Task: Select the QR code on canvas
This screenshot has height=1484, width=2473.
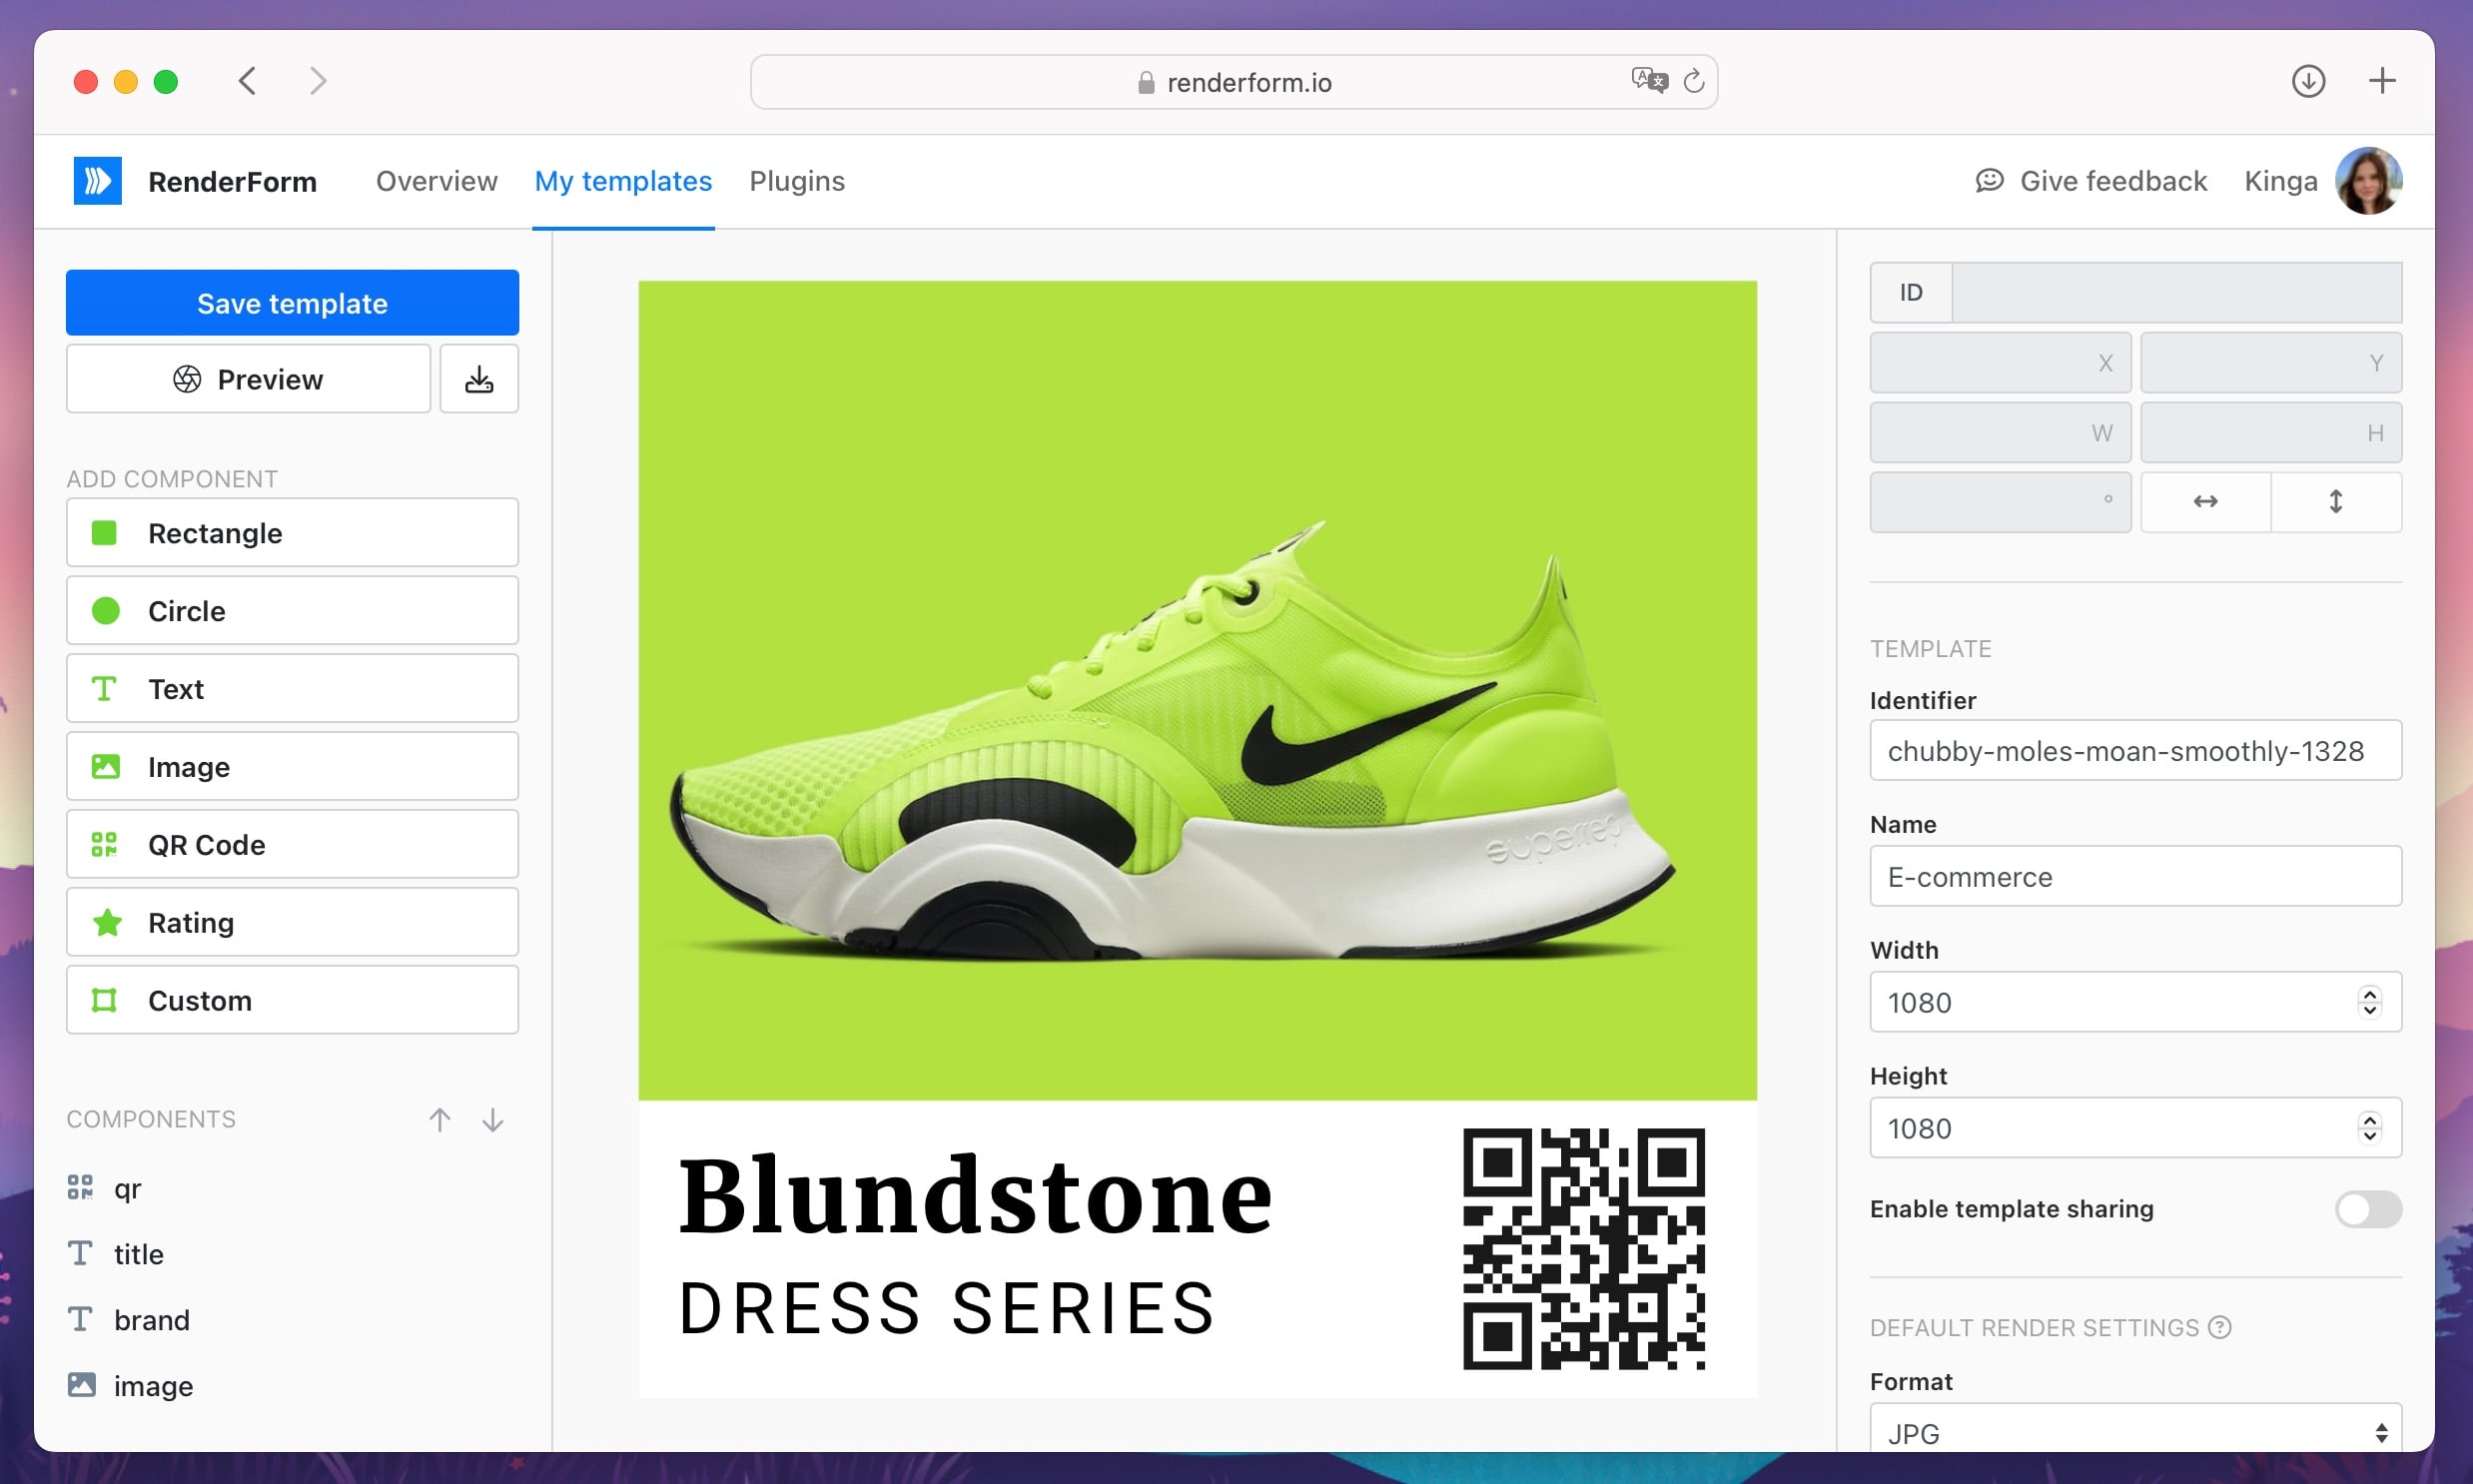Action: pos(1584,1249)
